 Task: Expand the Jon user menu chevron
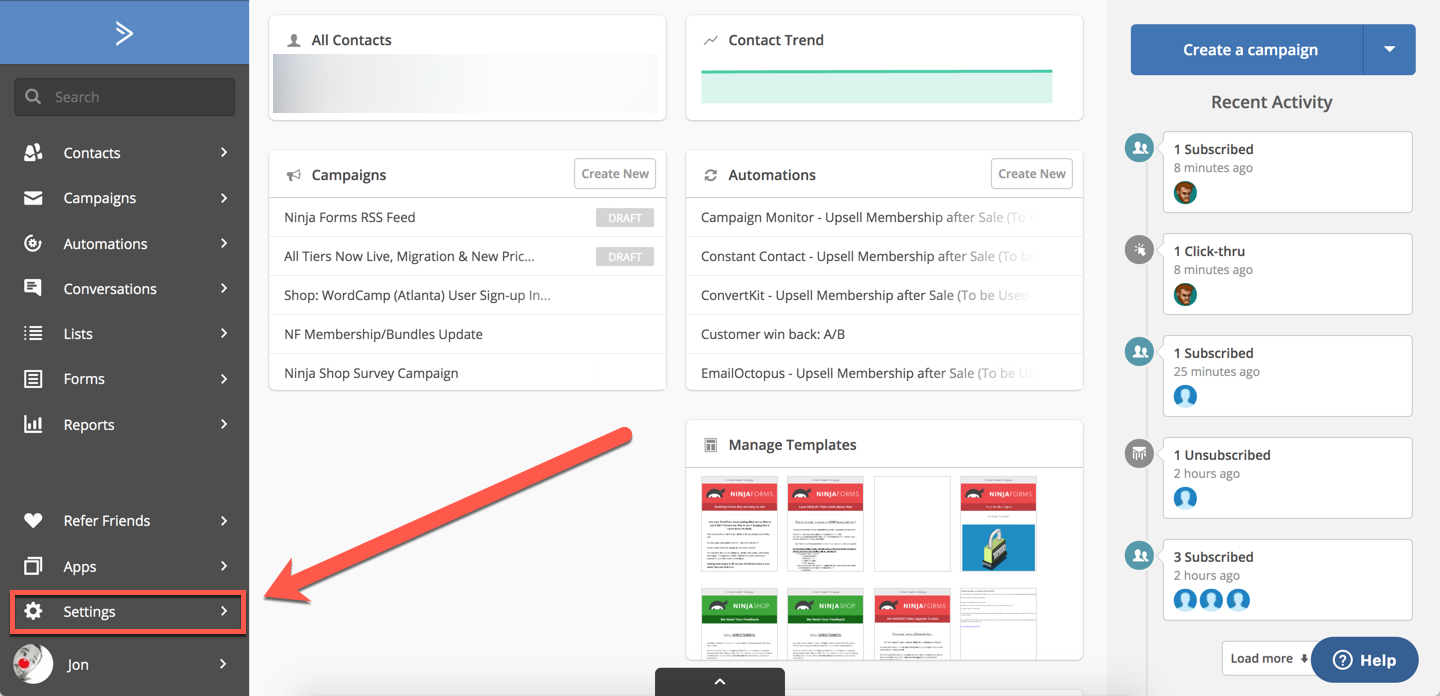[x=223, y=664]
